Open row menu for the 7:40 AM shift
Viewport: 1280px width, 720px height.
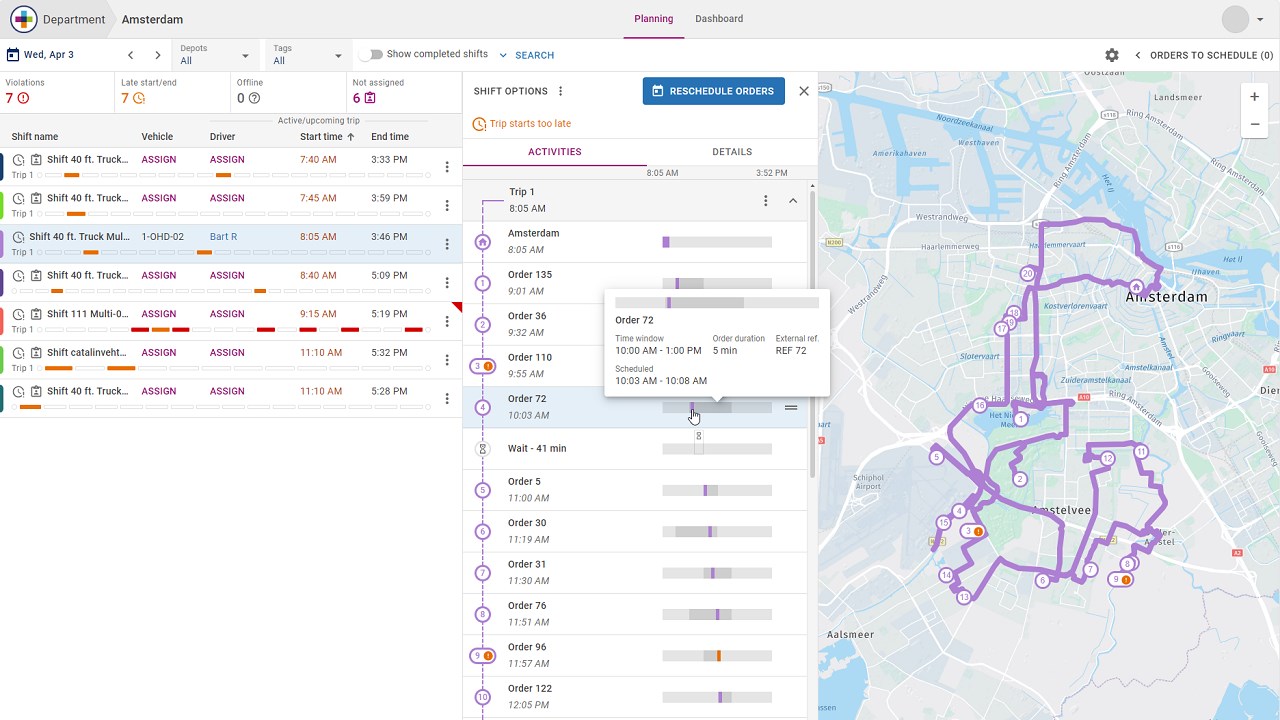(447, 167)
